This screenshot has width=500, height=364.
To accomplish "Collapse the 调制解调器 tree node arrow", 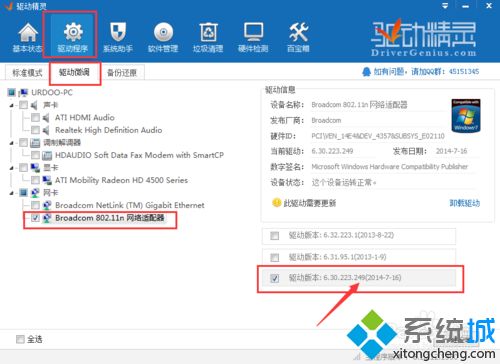I will click(x=12, y=143).
